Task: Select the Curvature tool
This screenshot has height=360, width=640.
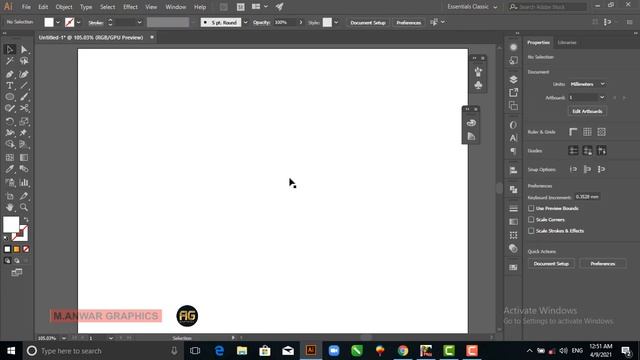Action: 24,74
